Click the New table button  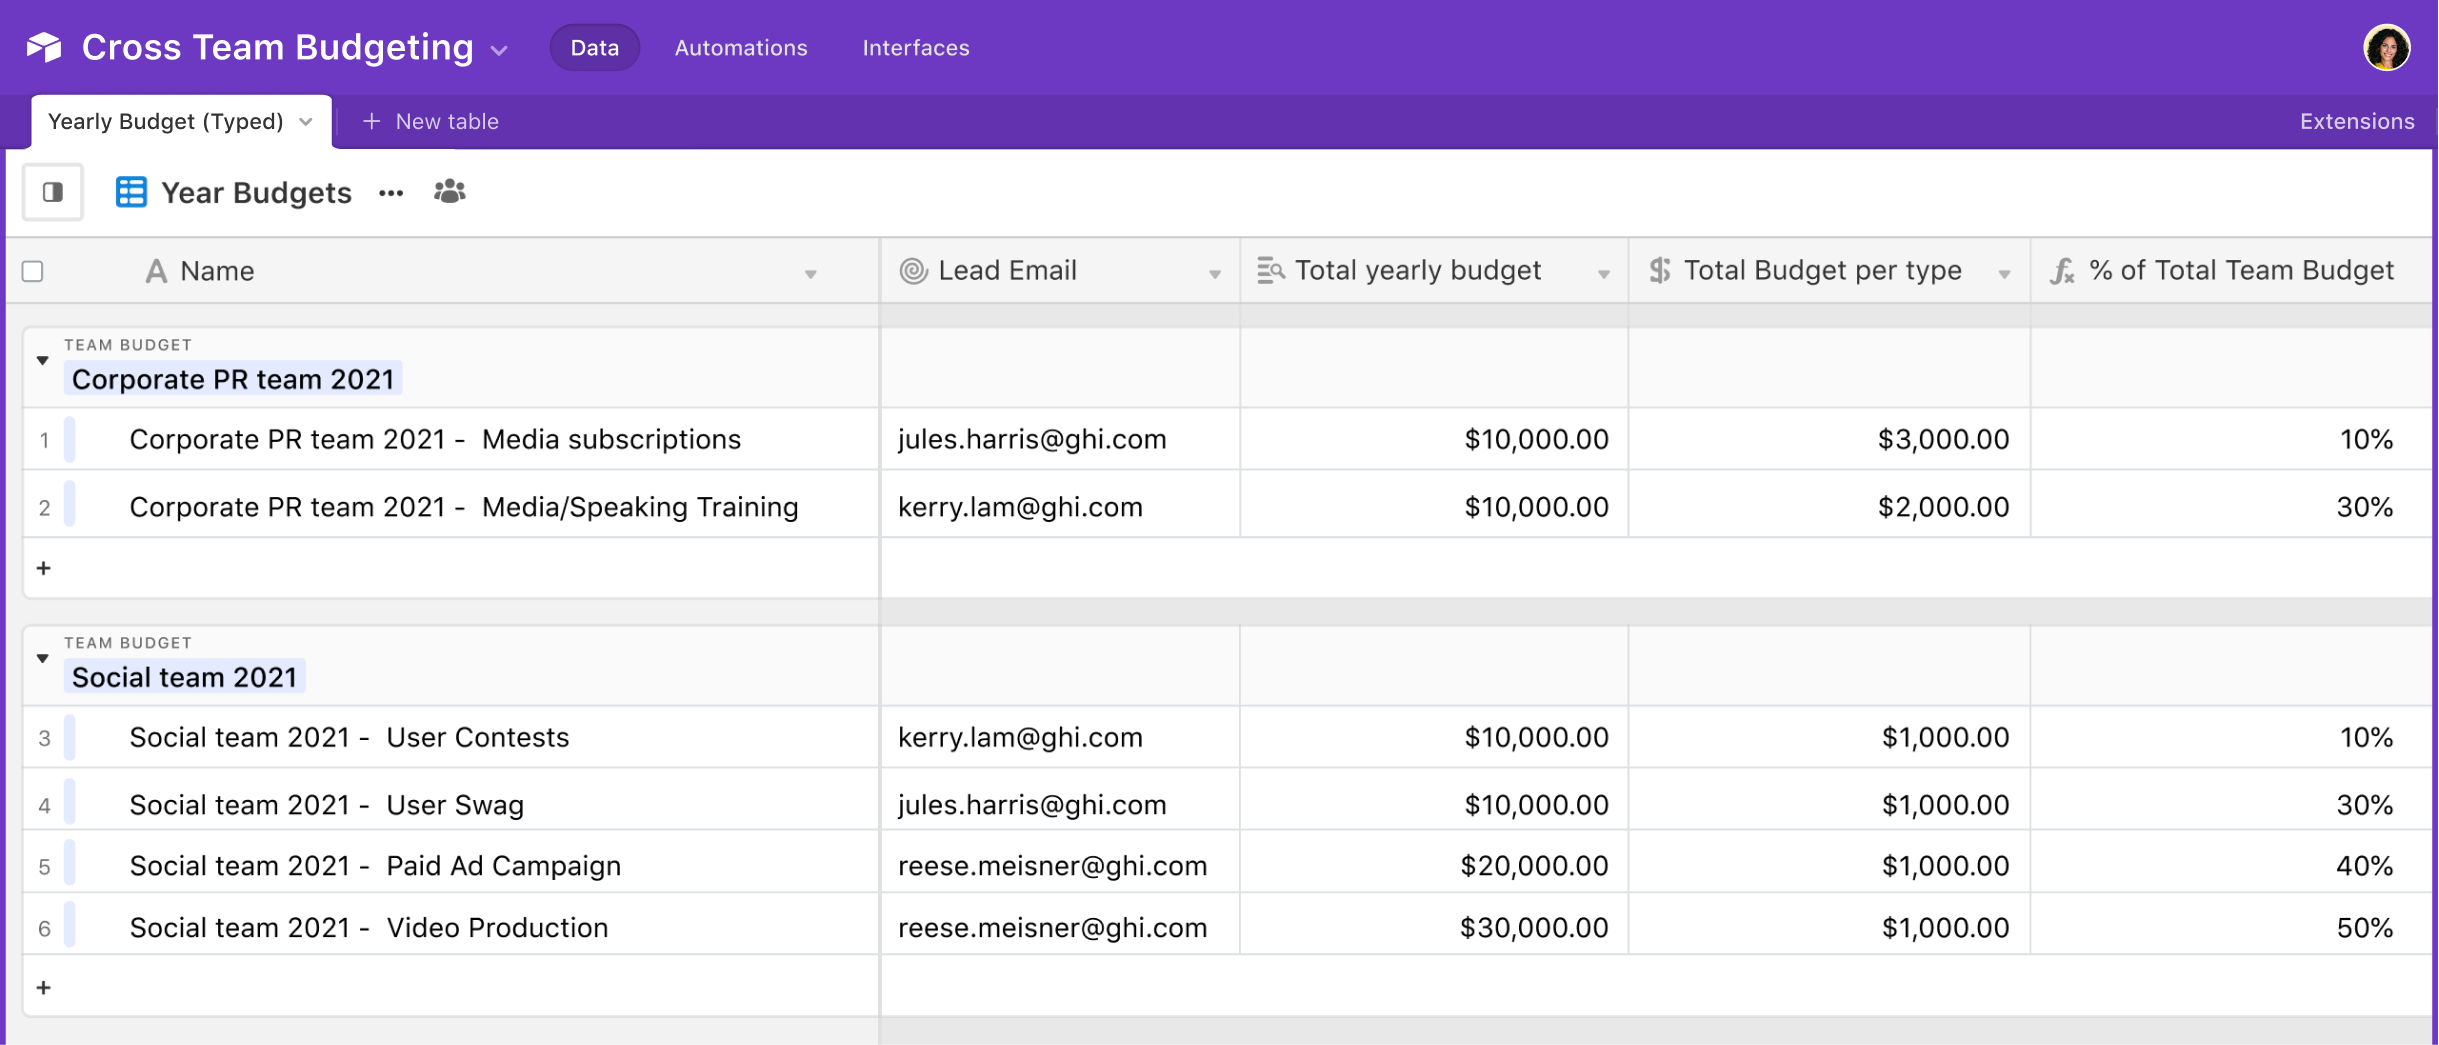(x=431, y=121)
